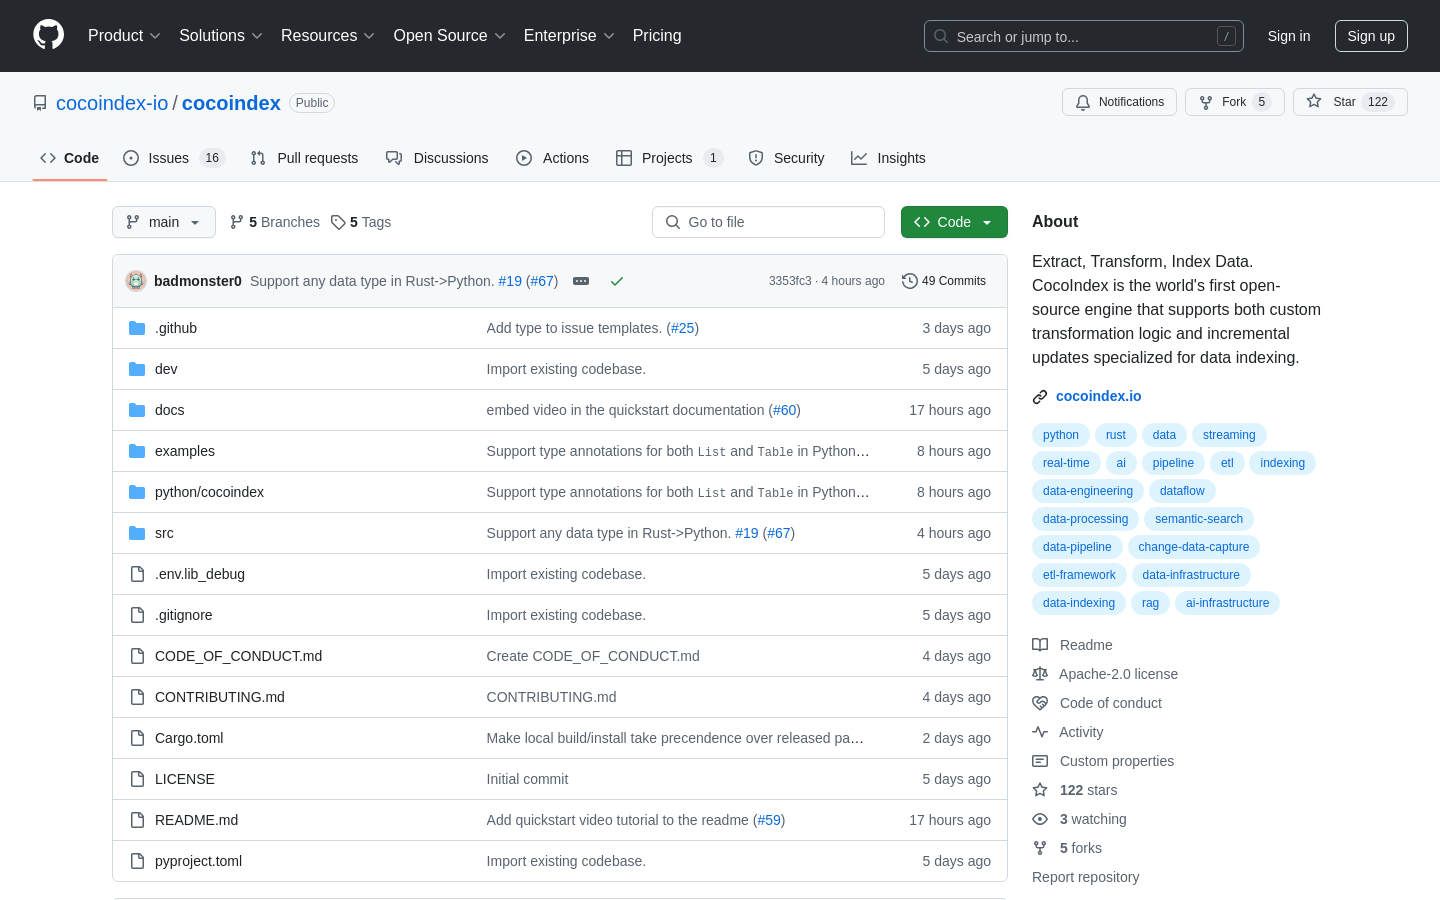Click the Pricing link
The image size is (1440, 900).
click(x=657, y=35)
